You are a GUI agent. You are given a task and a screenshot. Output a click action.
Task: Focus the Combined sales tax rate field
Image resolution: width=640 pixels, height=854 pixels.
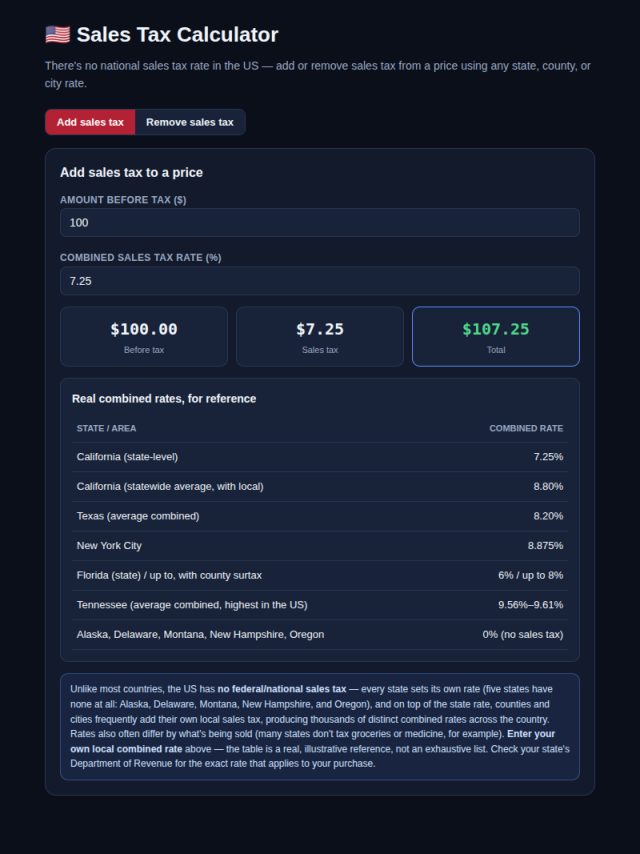coord(320,281)
